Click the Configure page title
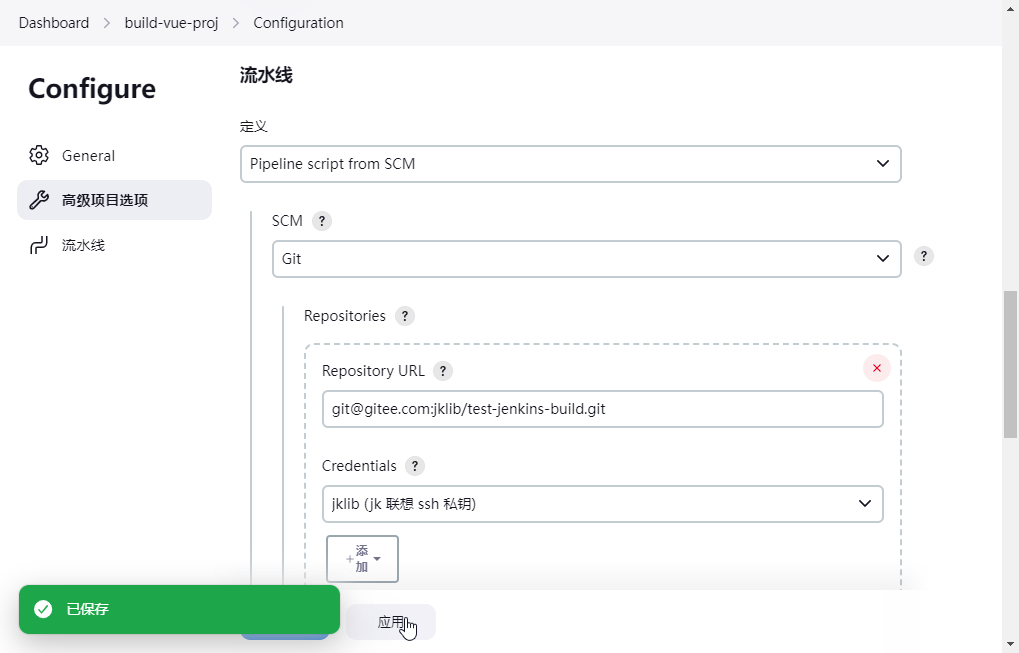1019x653 pixels. point(92,88)
